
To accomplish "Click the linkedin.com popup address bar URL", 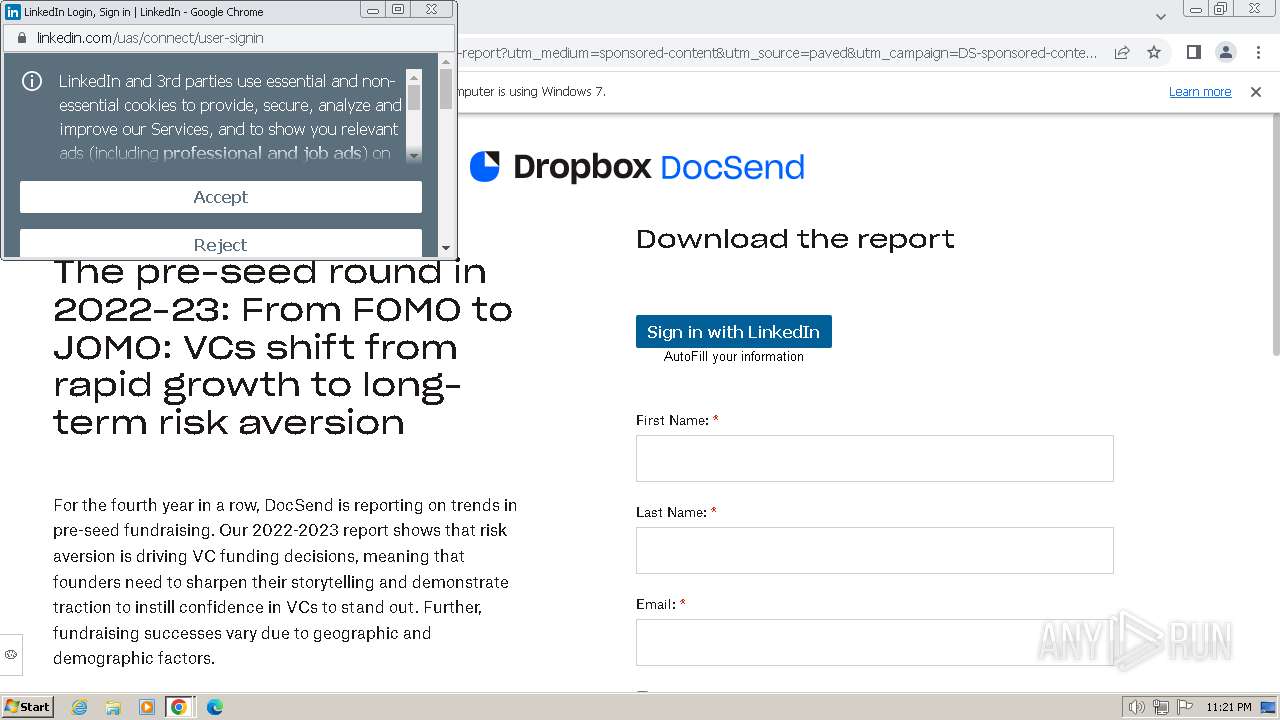I will tap(150, 38).
